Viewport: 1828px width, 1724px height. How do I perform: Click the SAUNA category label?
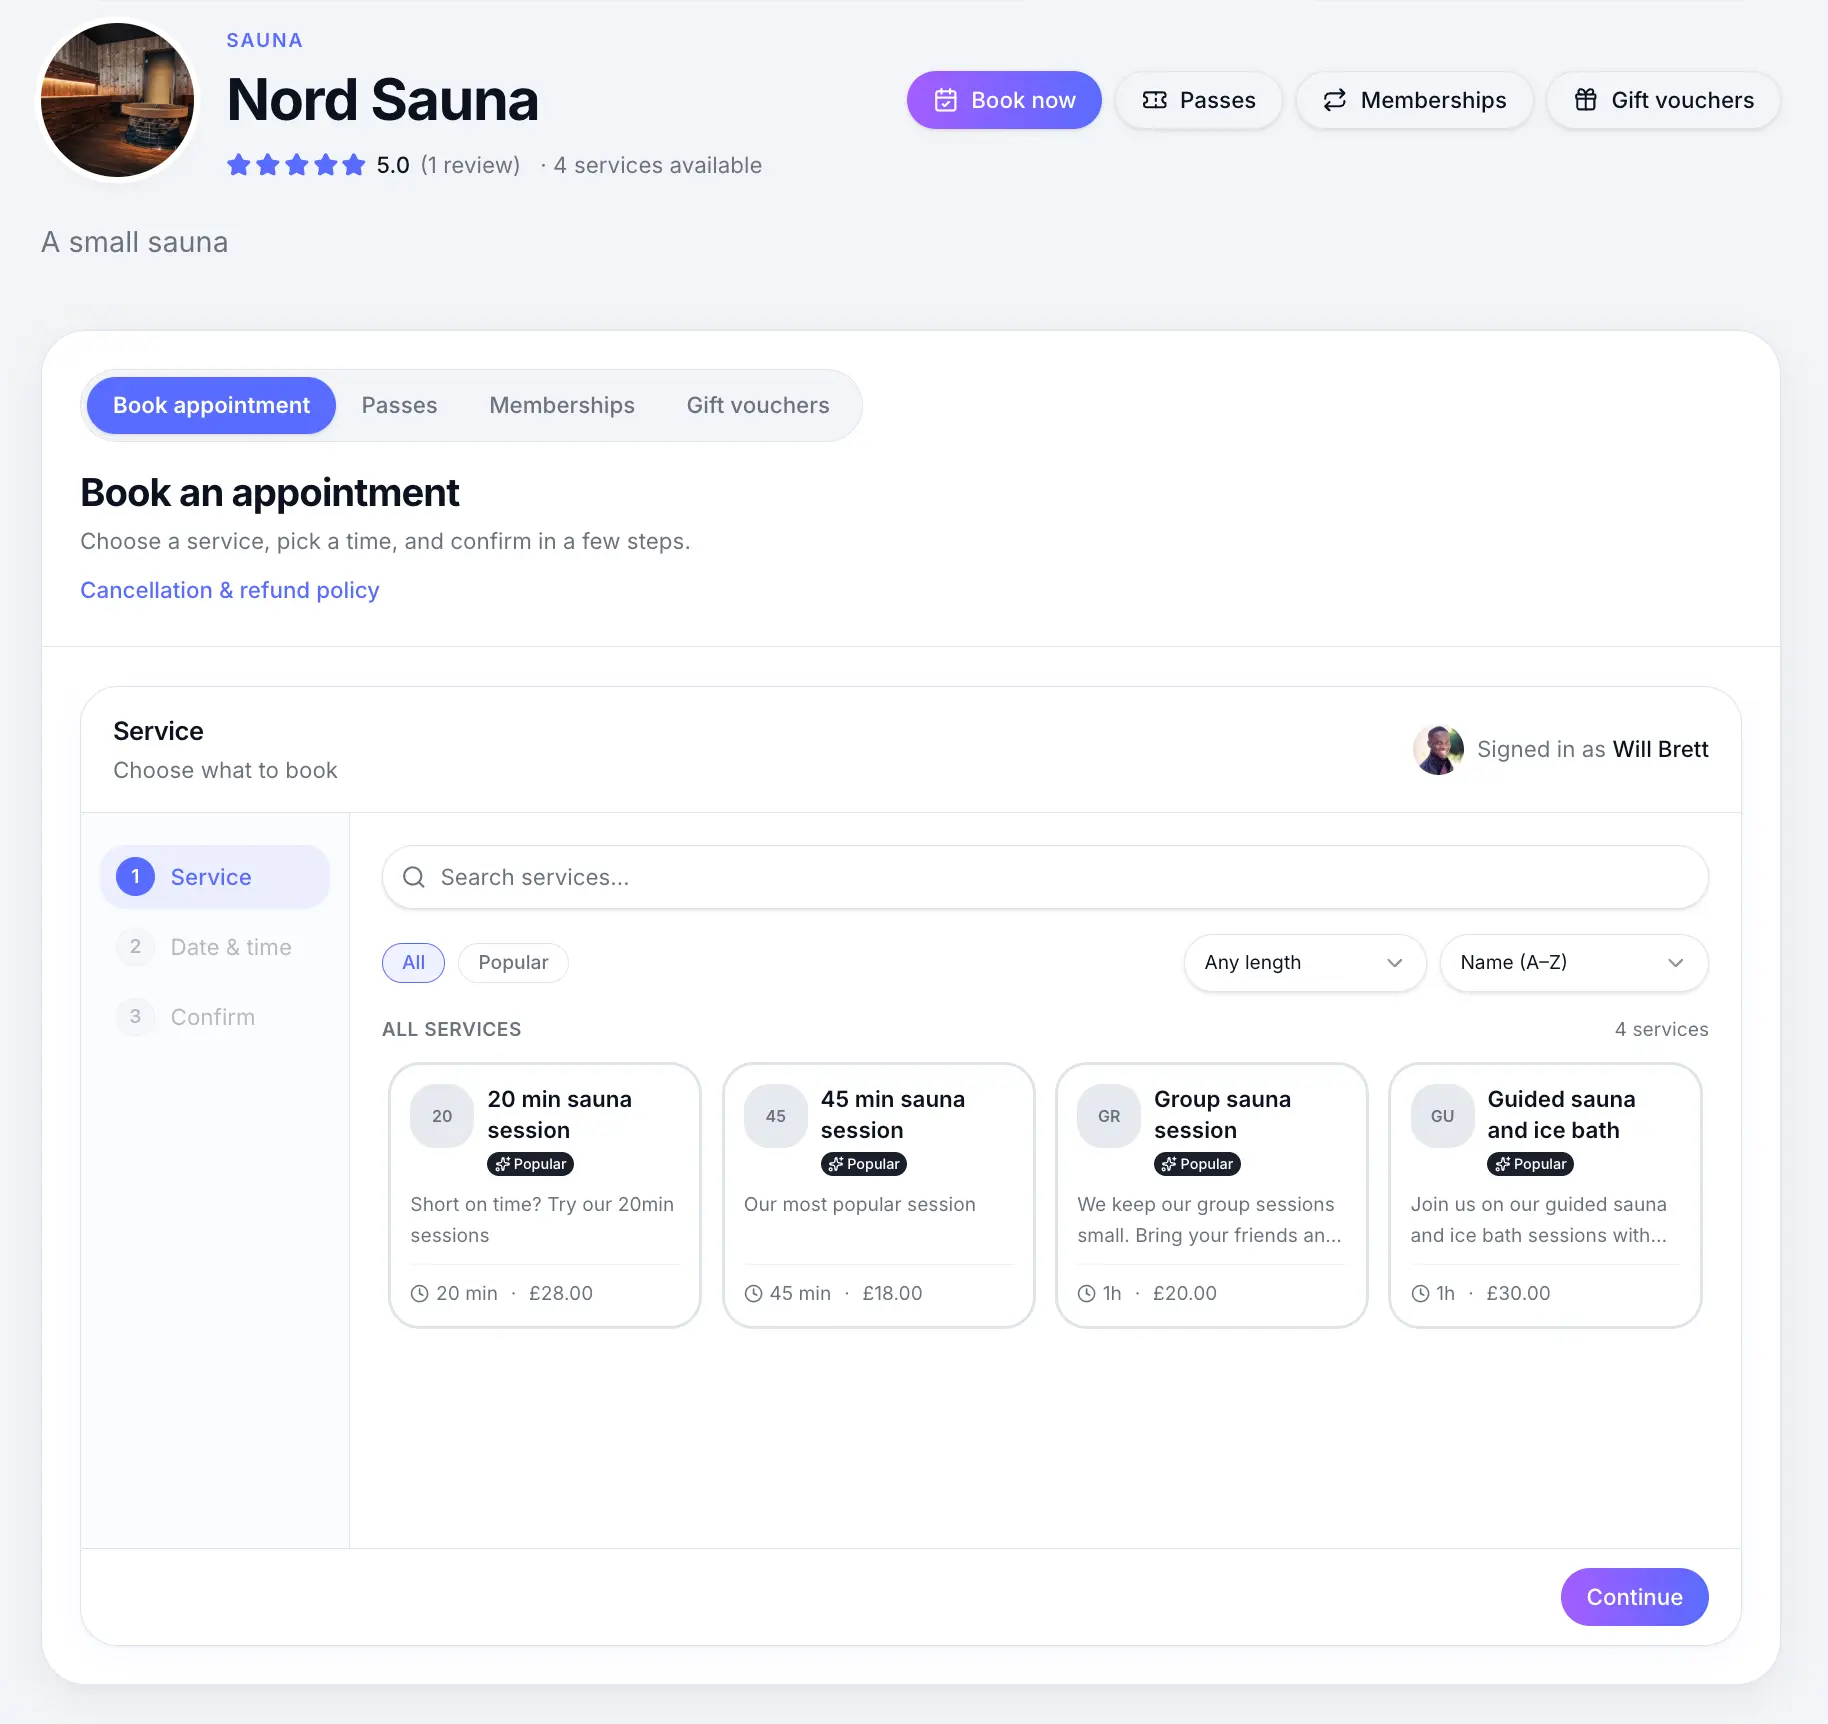coord(264,40)
